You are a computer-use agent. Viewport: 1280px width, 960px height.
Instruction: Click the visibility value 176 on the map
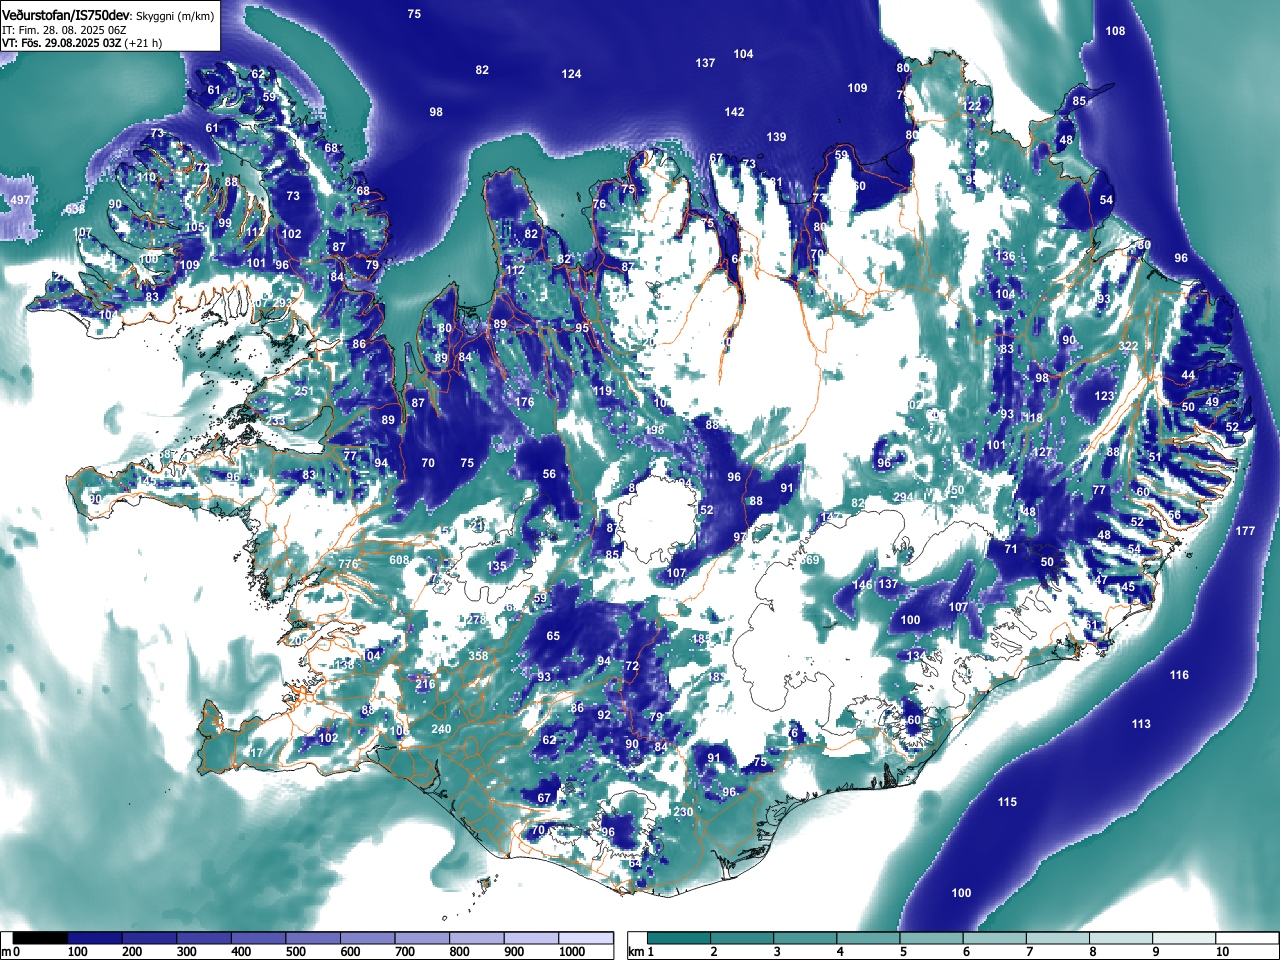[524, 402]
